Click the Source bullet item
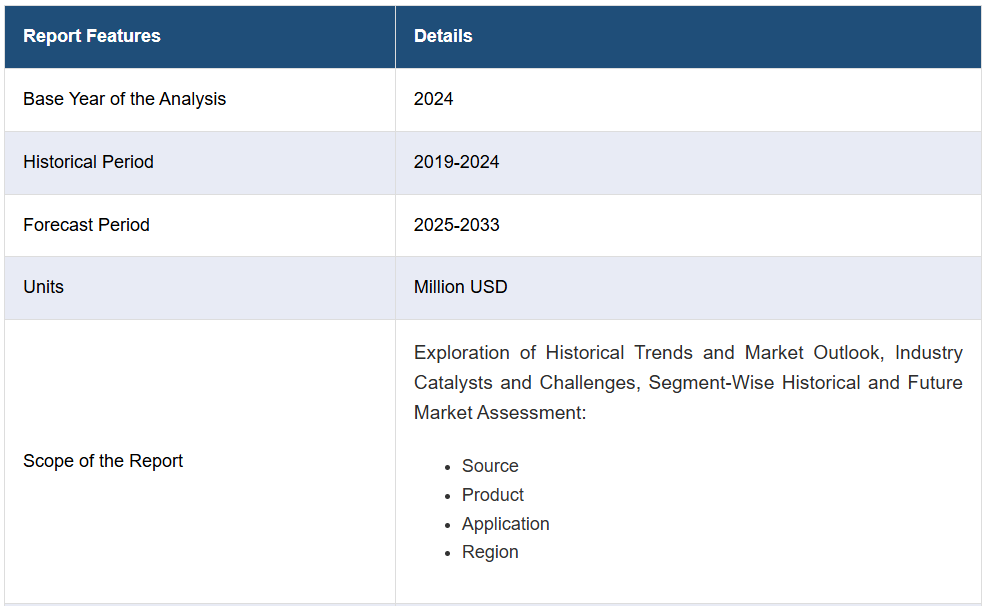The image size is (987, 606). tap(490, 466)
